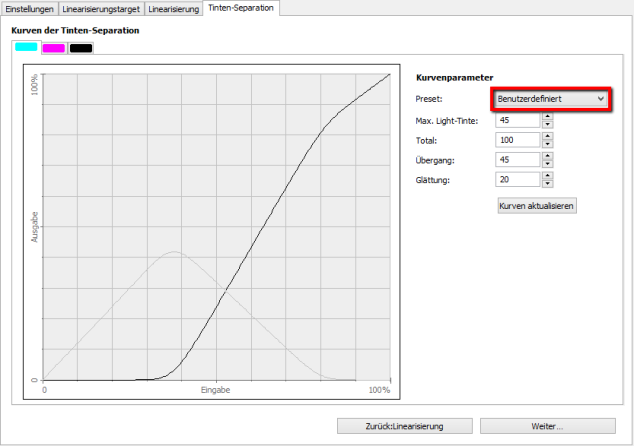The image size is (634, 446).
Task: Increase the Total value with up arrow
Action: pyautogui.click(x=547, y=136)
